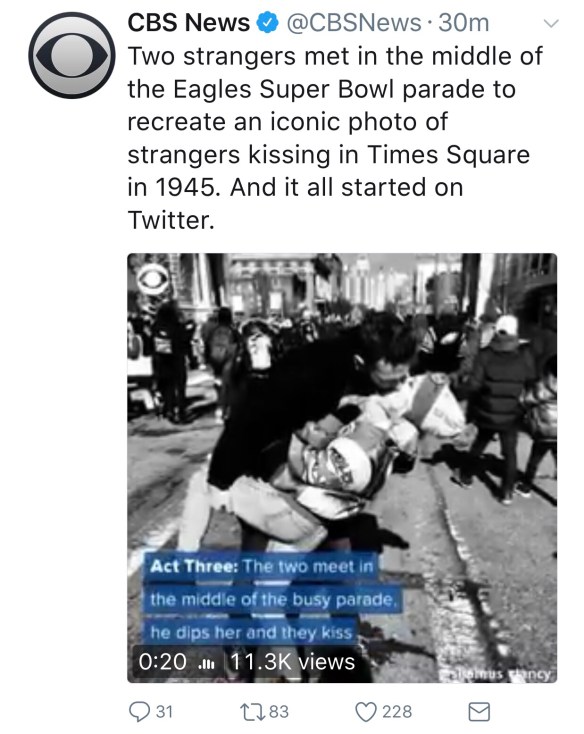Screen dimensions: 584x734
Task: Click the tweet text about Eagles parade
Action: (x=335, y=138)
